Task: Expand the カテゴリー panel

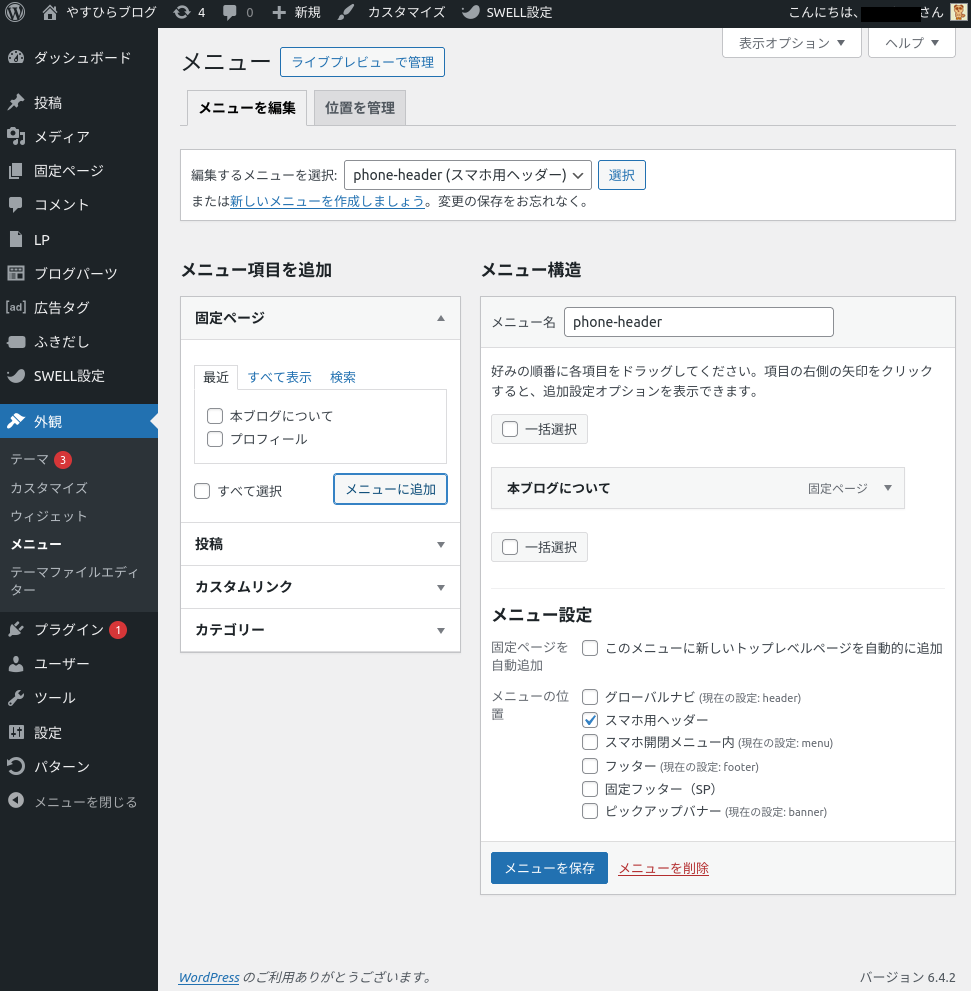Action: pyautogui.click(x=441, y=631)
